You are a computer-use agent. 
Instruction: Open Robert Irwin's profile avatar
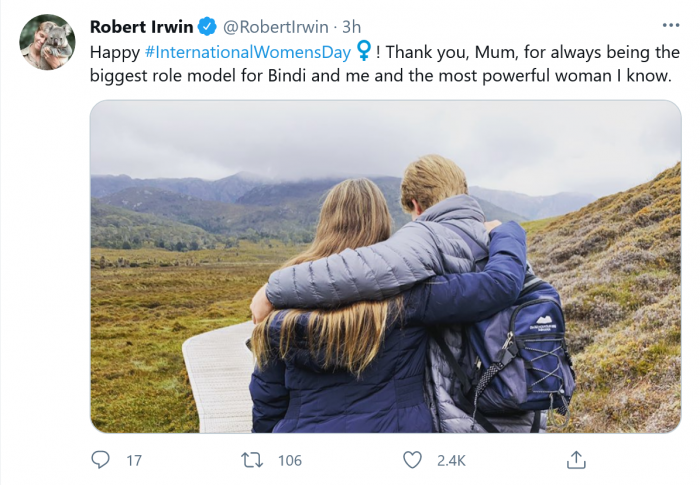pos(47,42)
